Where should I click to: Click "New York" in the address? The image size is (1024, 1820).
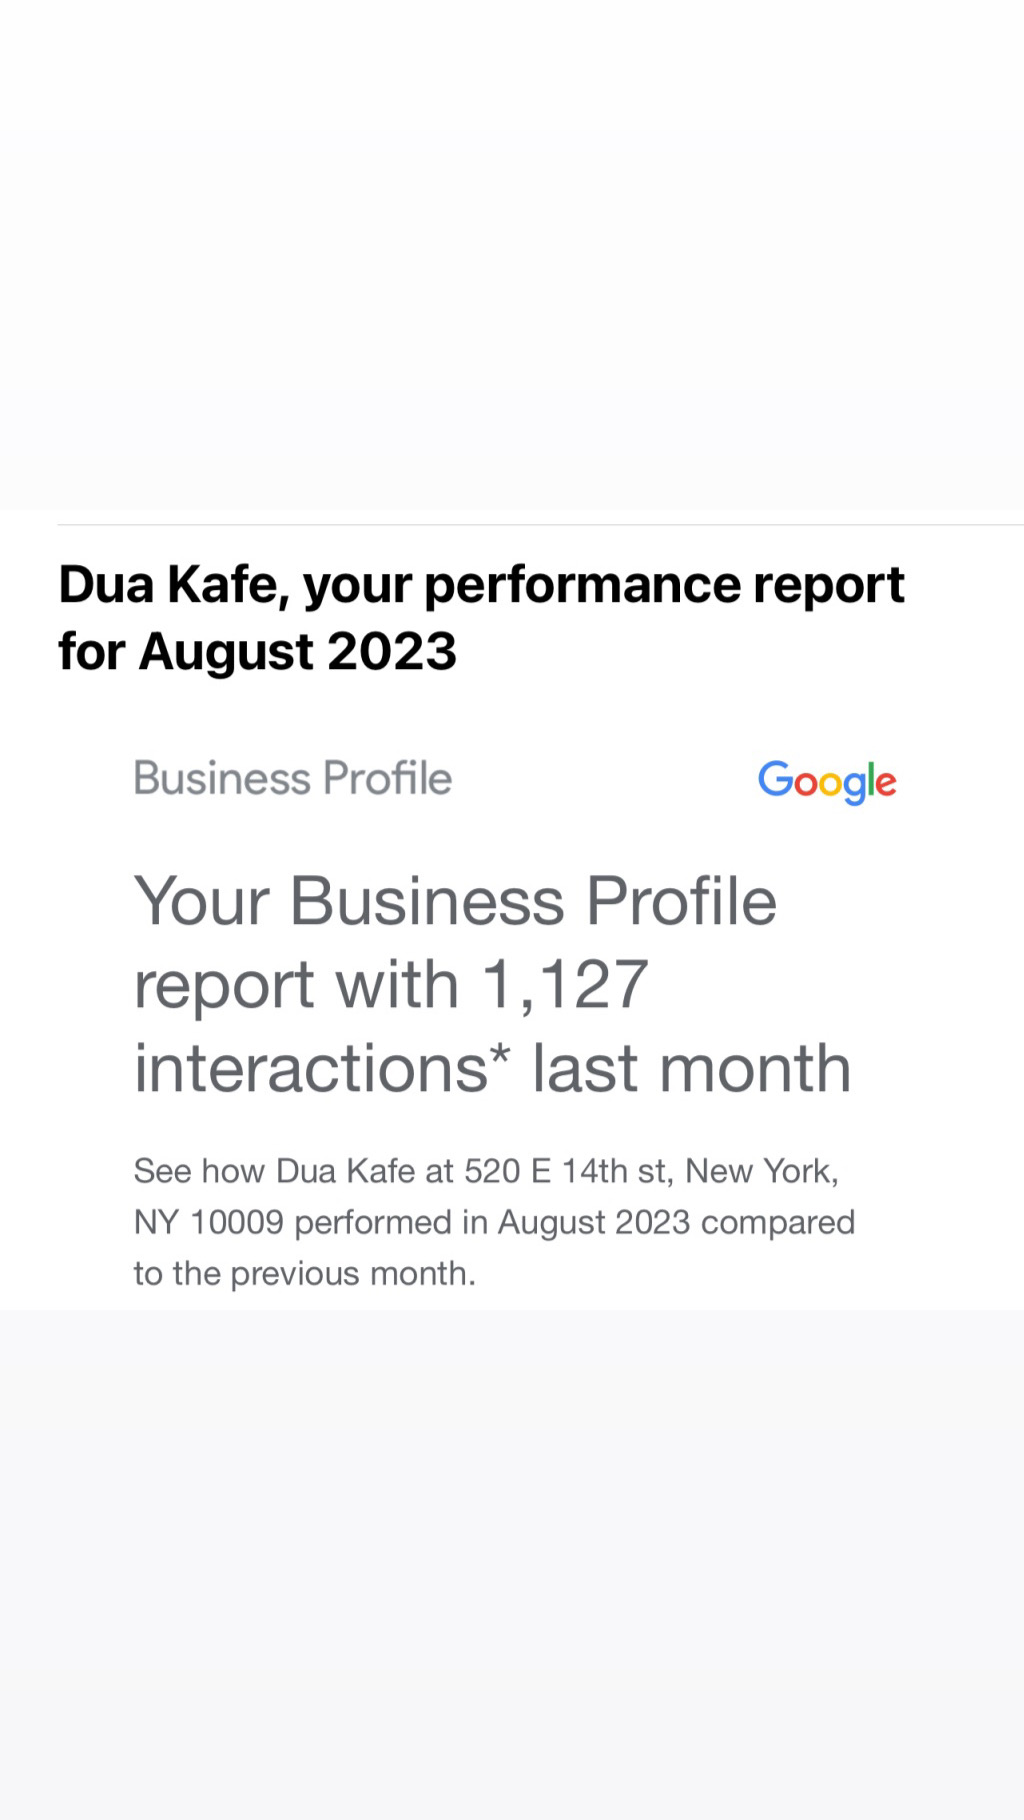click(760, 1171)
